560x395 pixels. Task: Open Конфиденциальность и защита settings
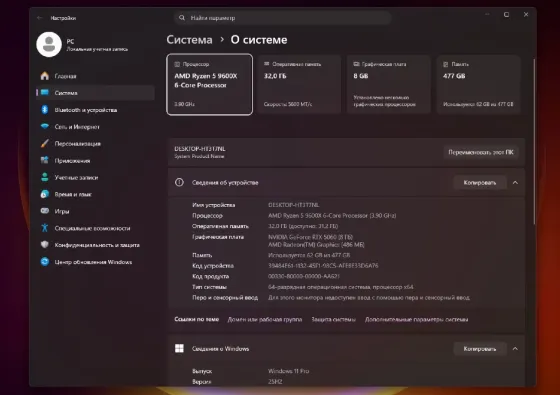(x=95, y=245)
